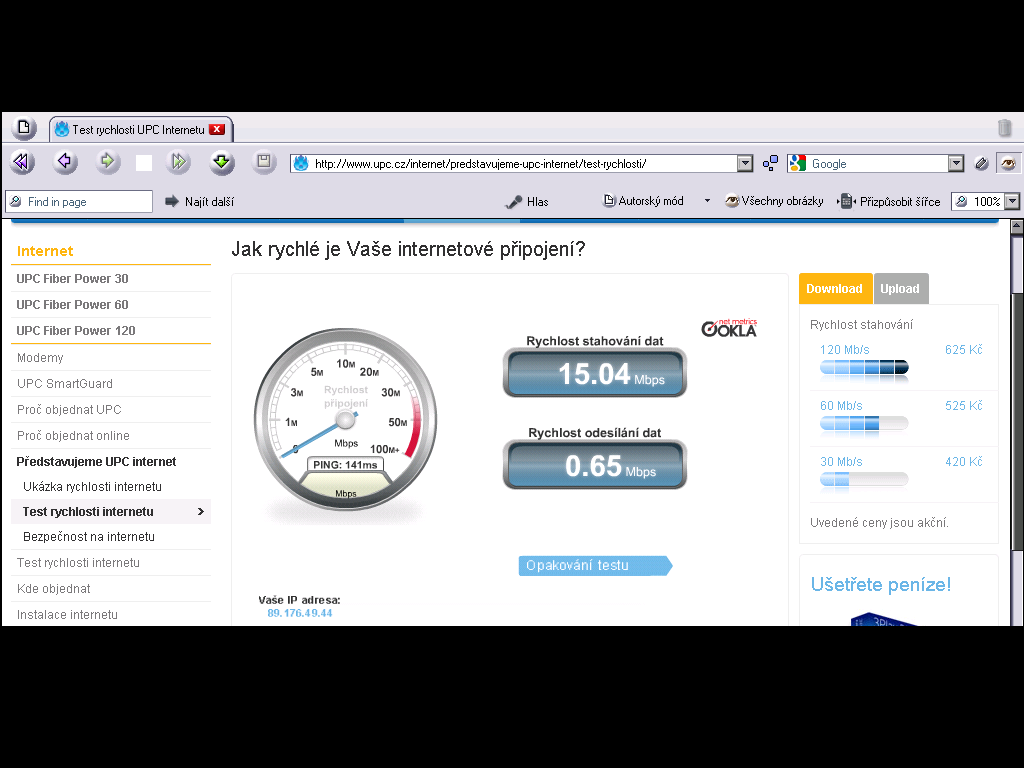1024x768 pixels.
Task: Expand the address bar history dropdown
Action: [745, 163]
